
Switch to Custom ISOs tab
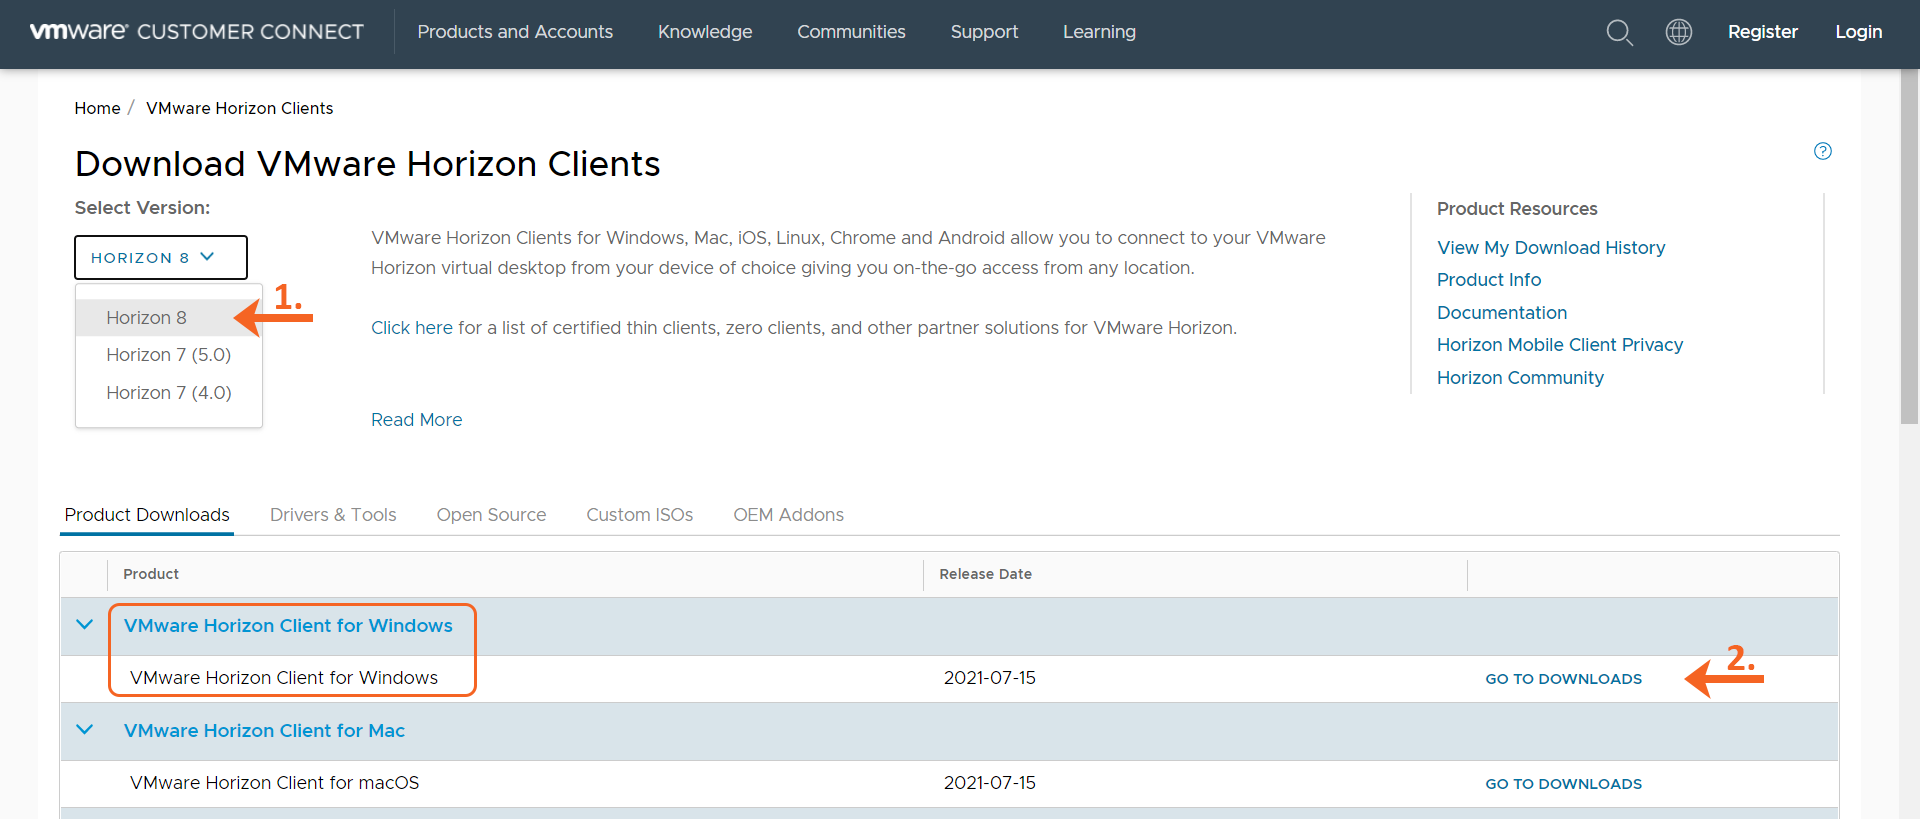click(x=640, y=515)
